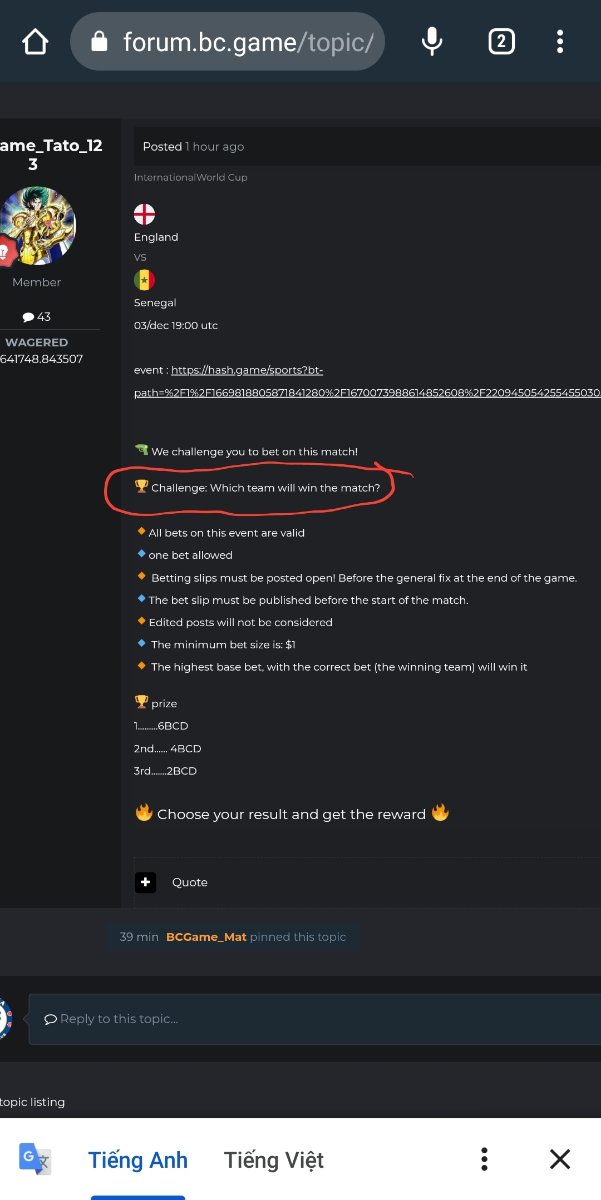
Task: Open the tab switcher showing 2 tabs
Action: 501,42
